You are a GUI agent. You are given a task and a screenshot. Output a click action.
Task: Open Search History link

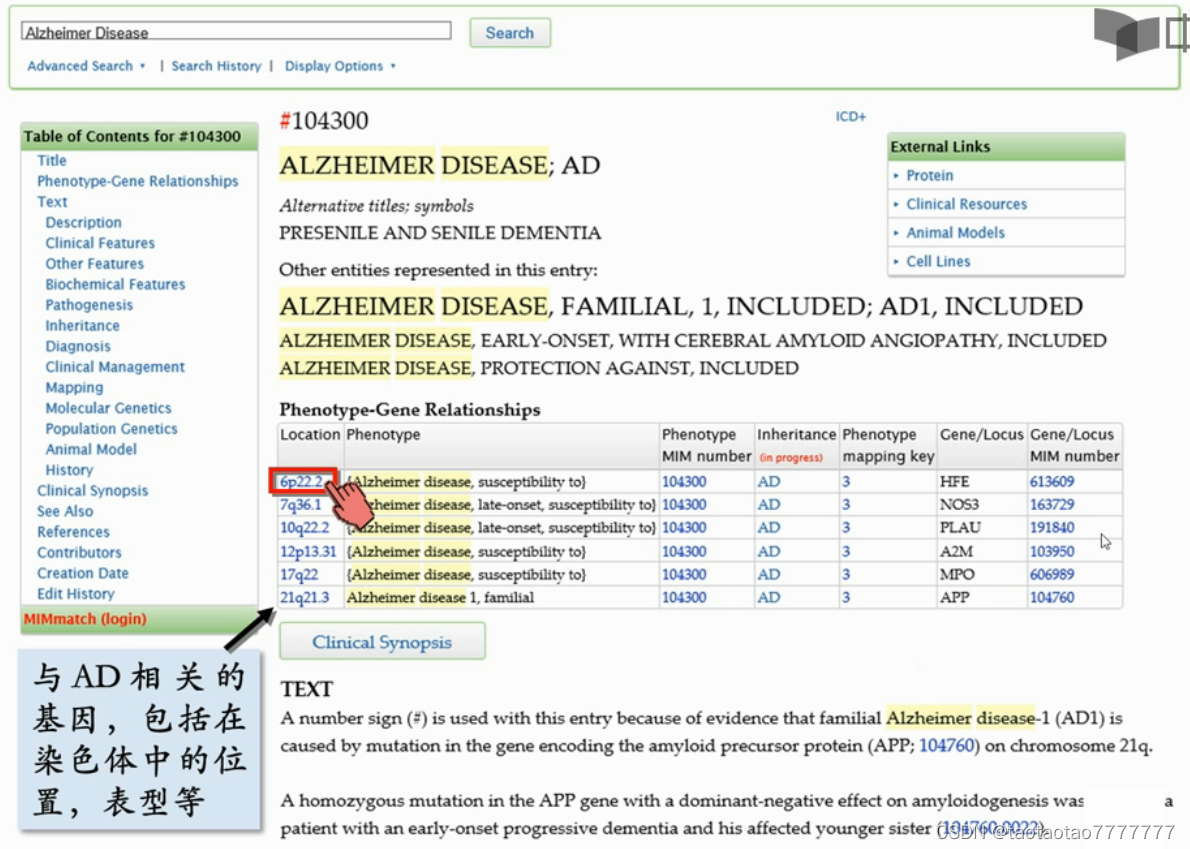(216, 66)
